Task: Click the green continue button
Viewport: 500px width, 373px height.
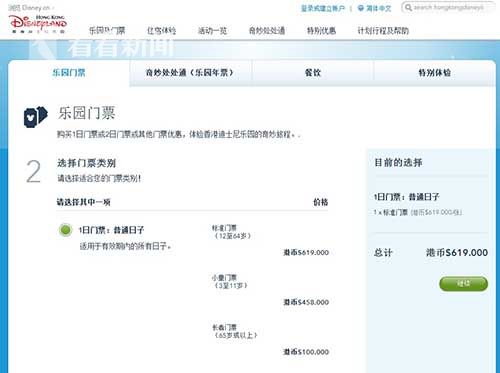Action: (463, 284)
